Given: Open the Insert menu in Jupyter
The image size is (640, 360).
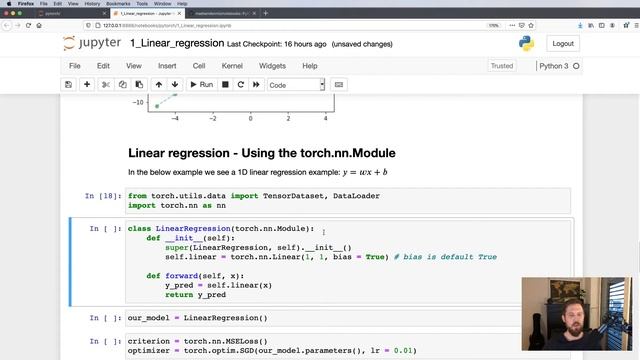Looking at the screenshot, I should pyautogui.click(x=167, y=66).
